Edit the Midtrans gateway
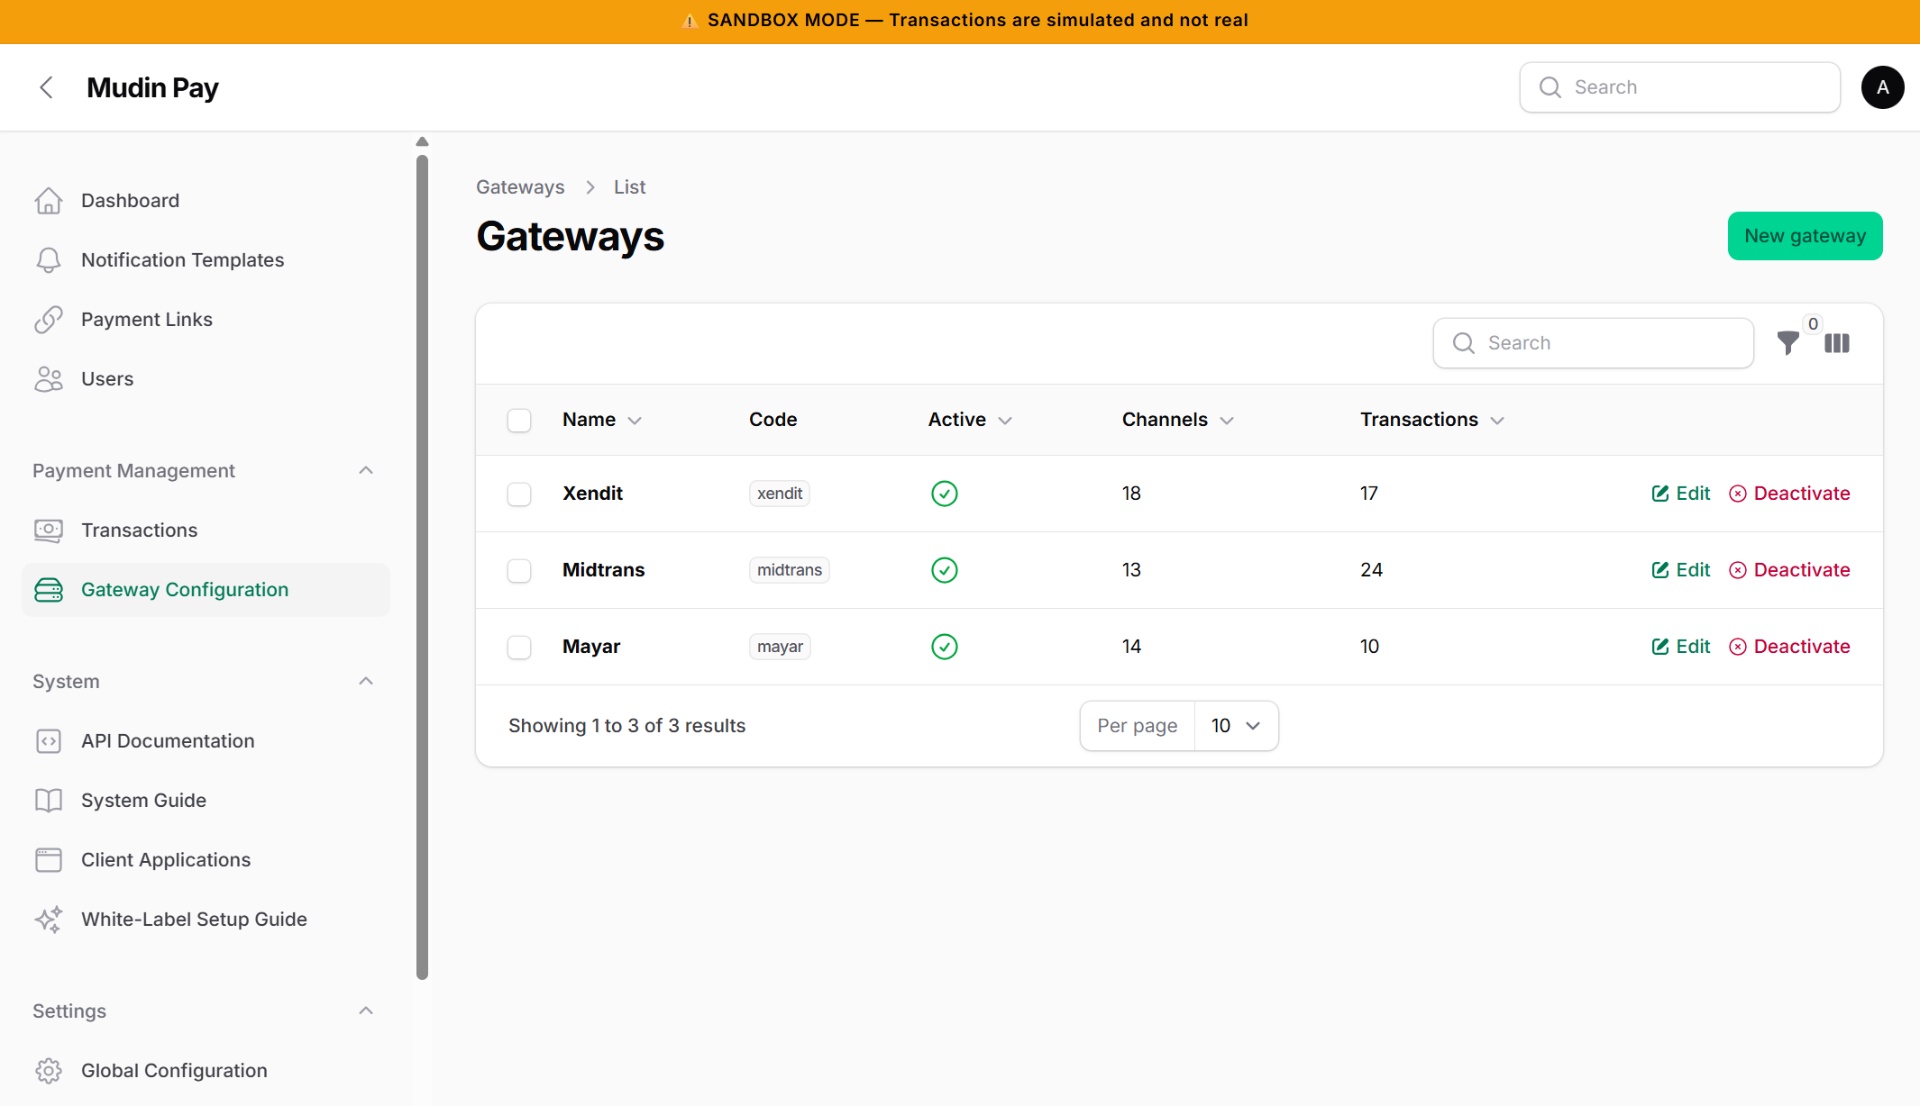 coord(1680,570)
